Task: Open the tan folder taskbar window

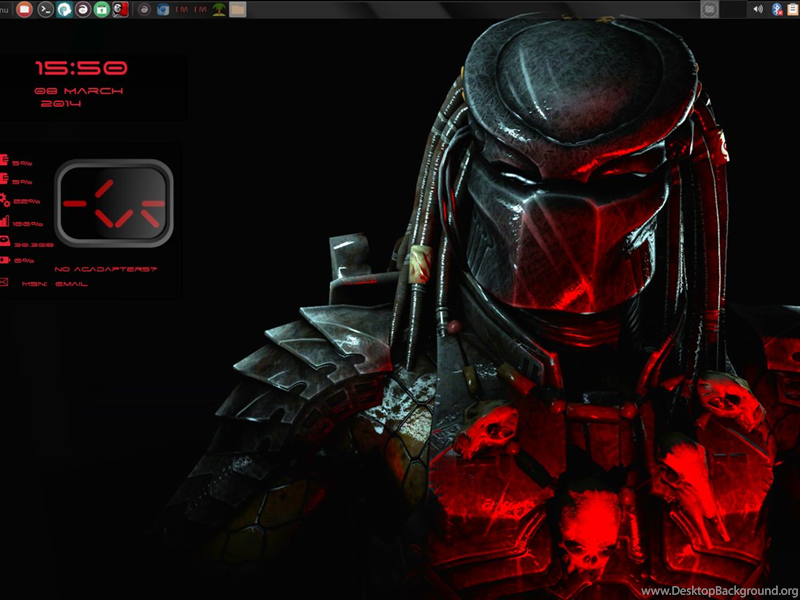Action: [x=238, y=9]
